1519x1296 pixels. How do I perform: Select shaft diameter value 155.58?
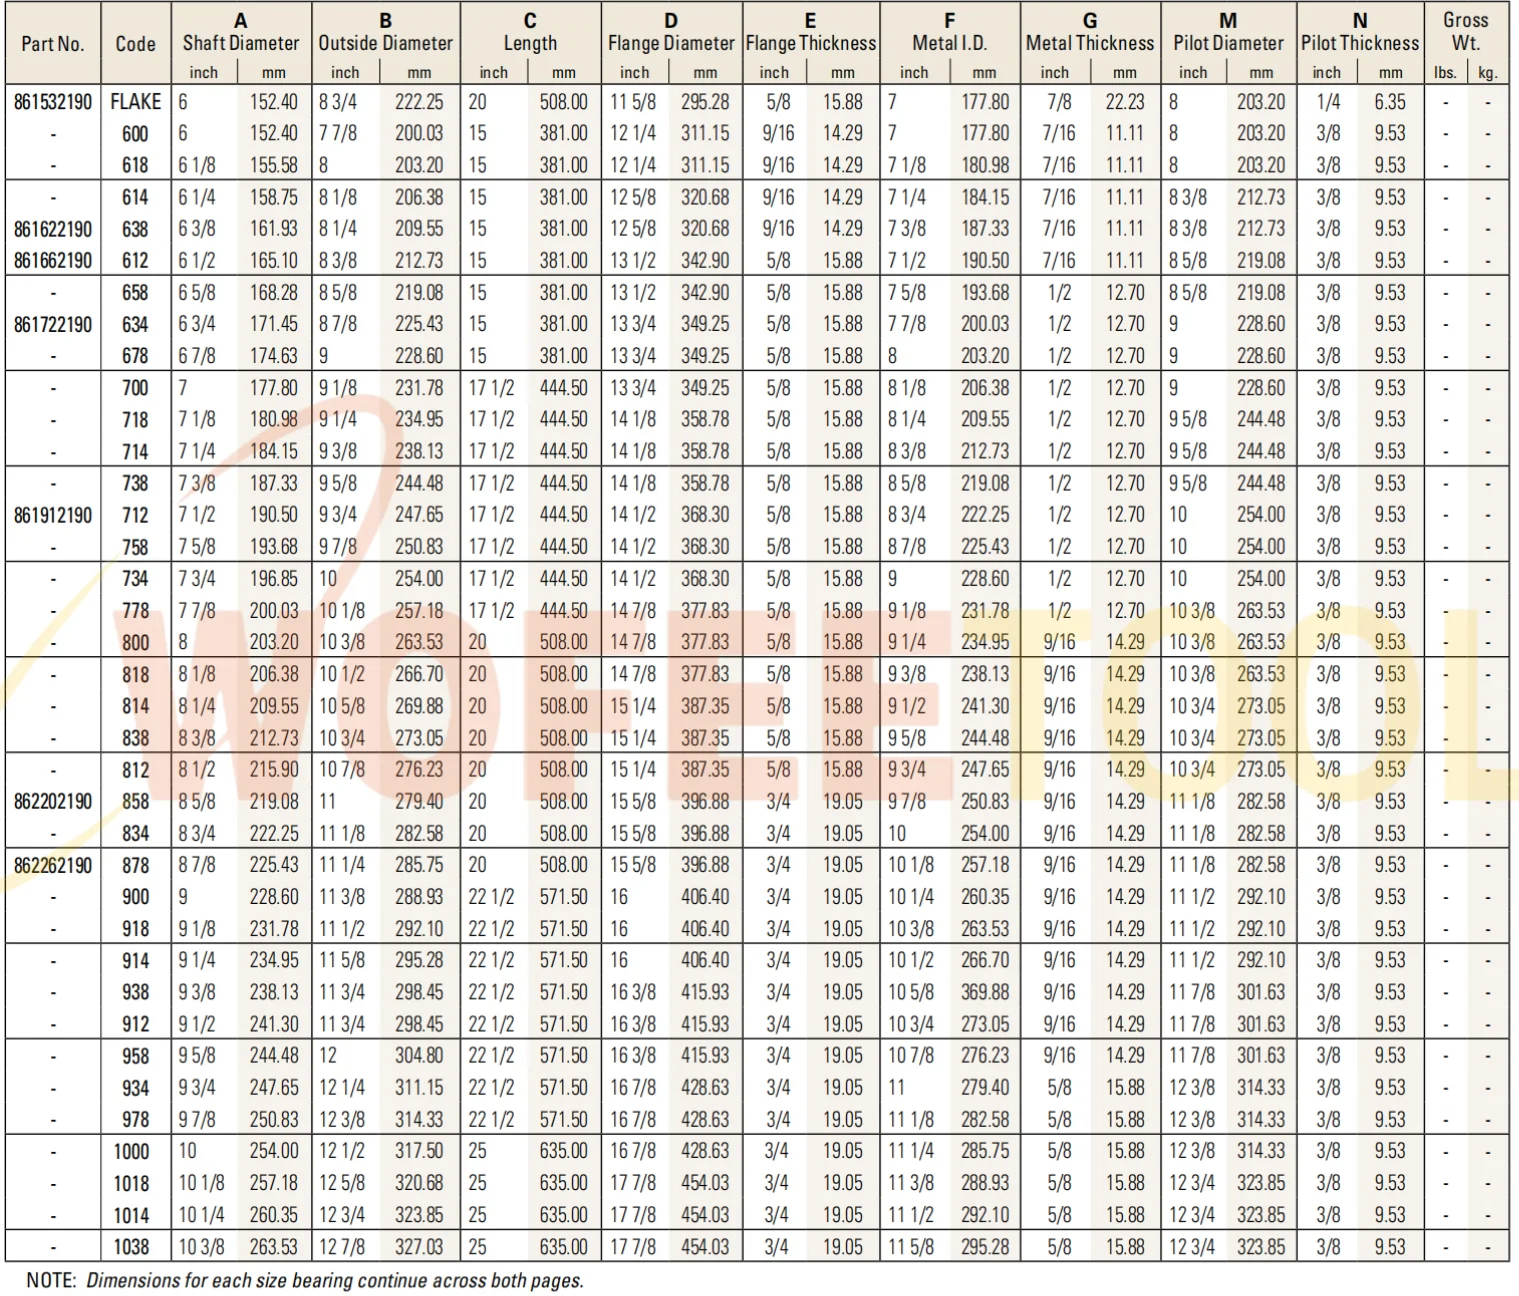pyautogui.click(x=274, y=165)
